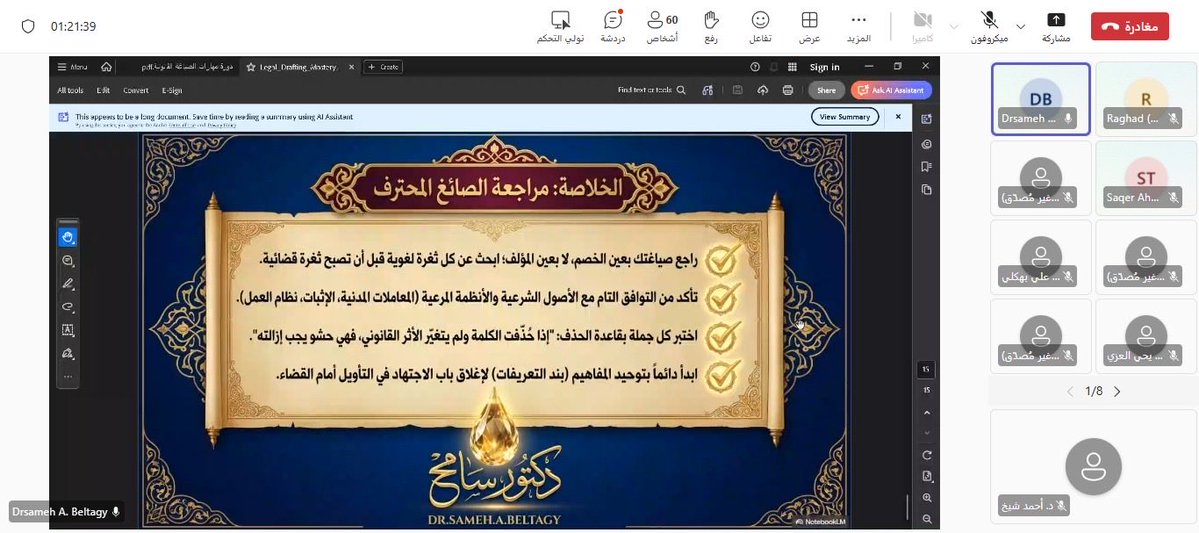Viewport: 1199px width, 533px height.
Task: Open the bookmarks panel icon
Action: [x=927, y=166]
